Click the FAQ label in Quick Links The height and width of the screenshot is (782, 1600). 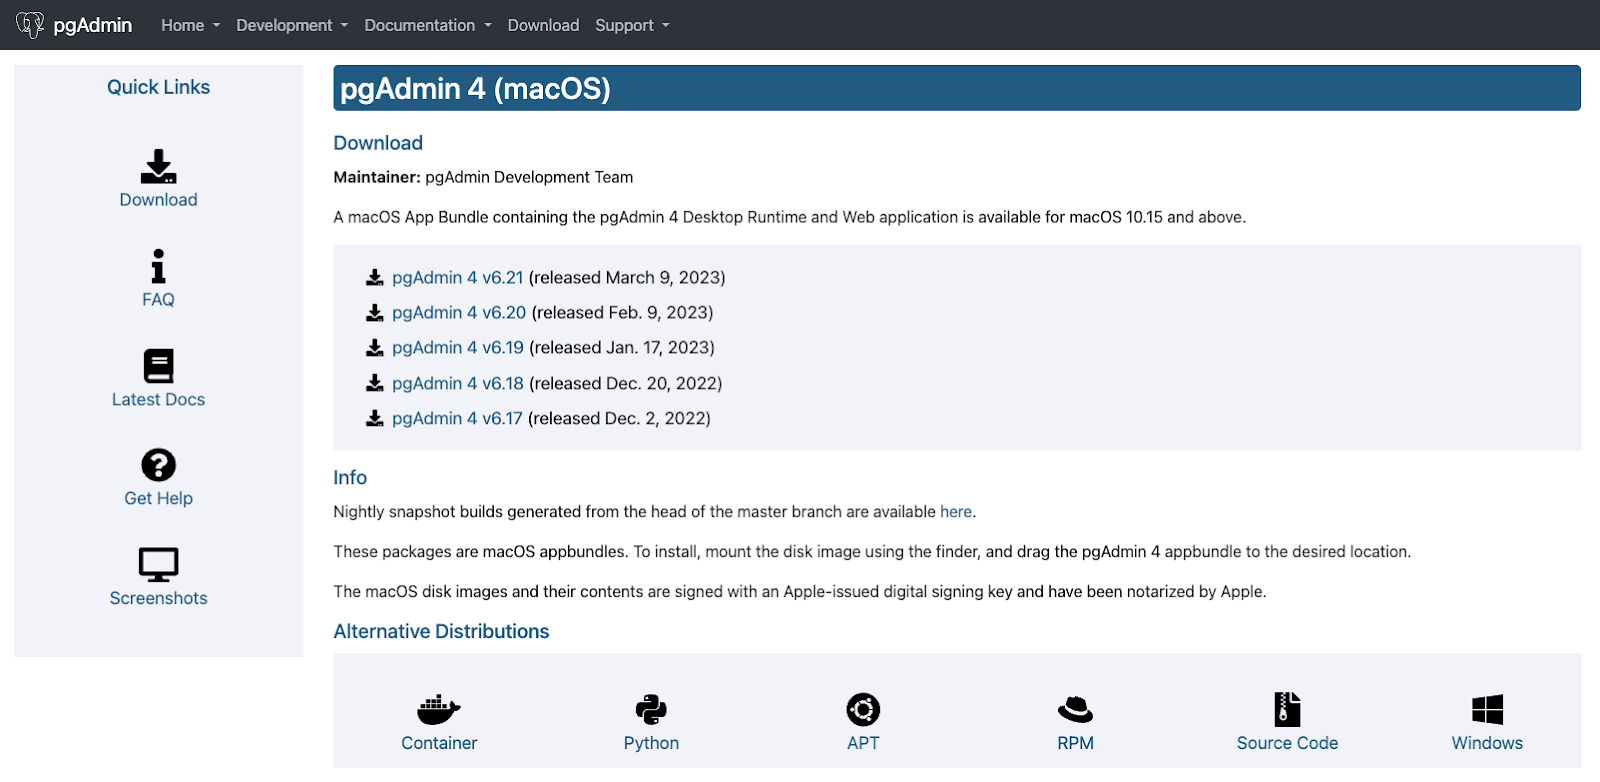coord(158,300)
